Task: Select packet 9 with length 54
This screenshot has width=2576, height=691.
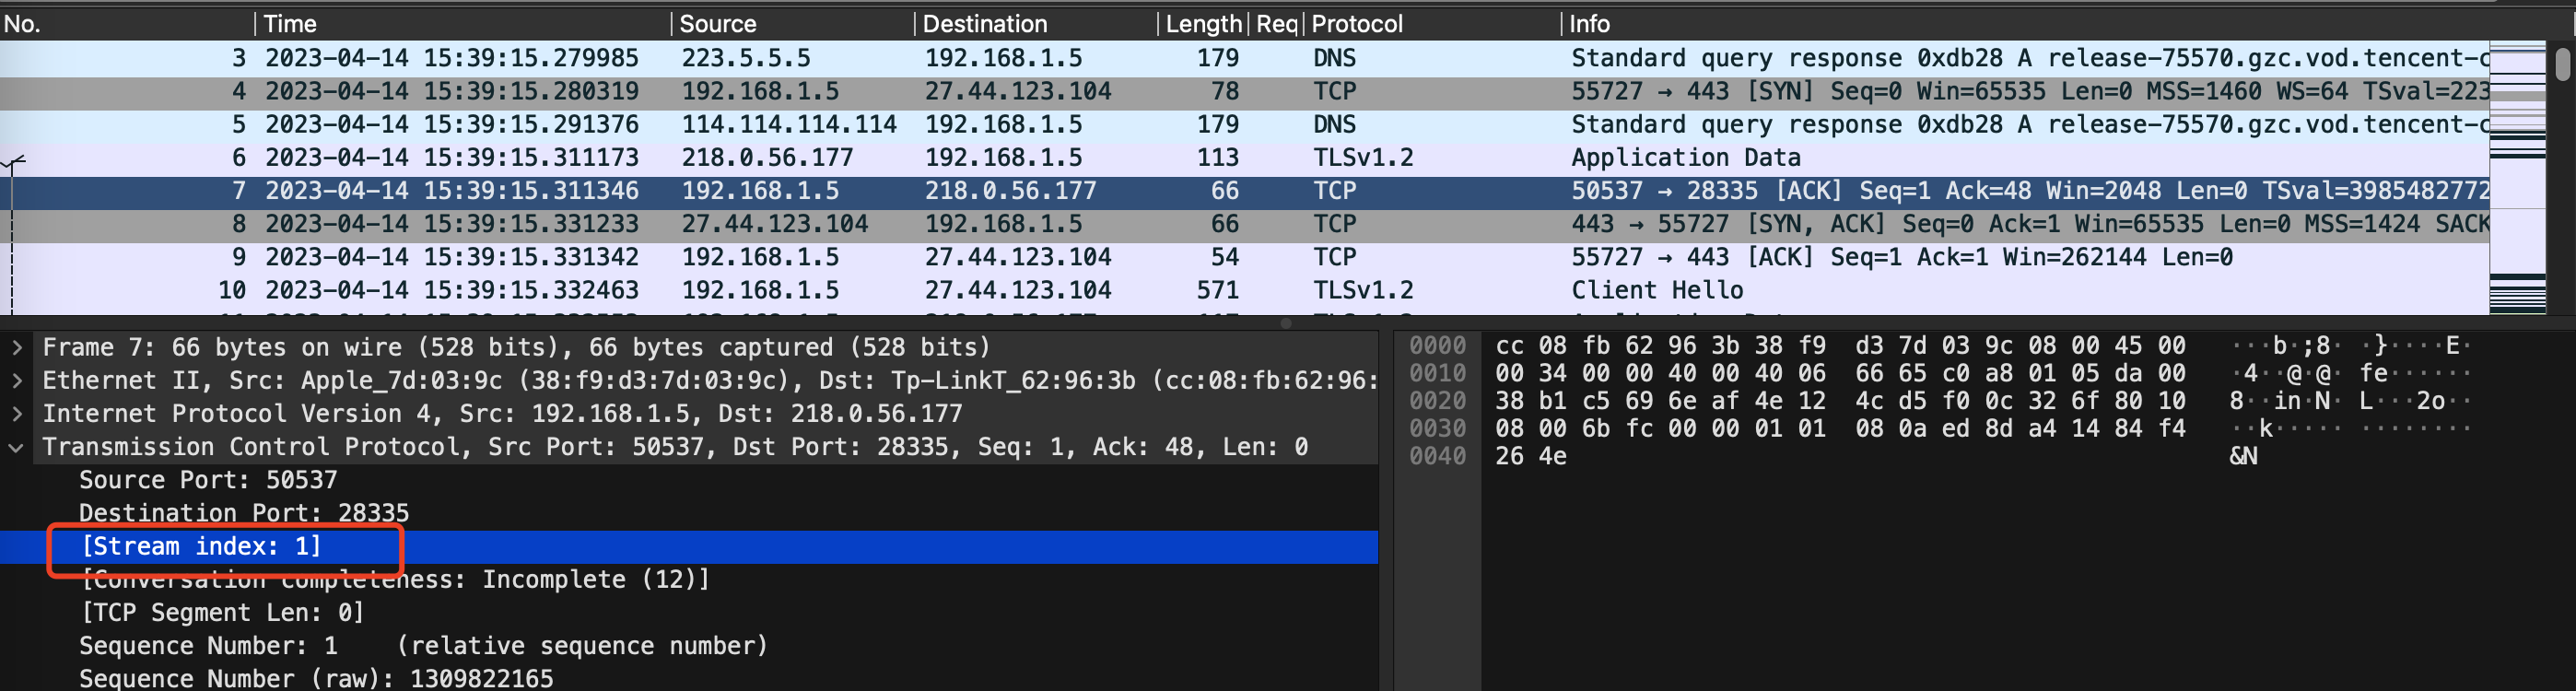Action: [x=1244, y=256]
